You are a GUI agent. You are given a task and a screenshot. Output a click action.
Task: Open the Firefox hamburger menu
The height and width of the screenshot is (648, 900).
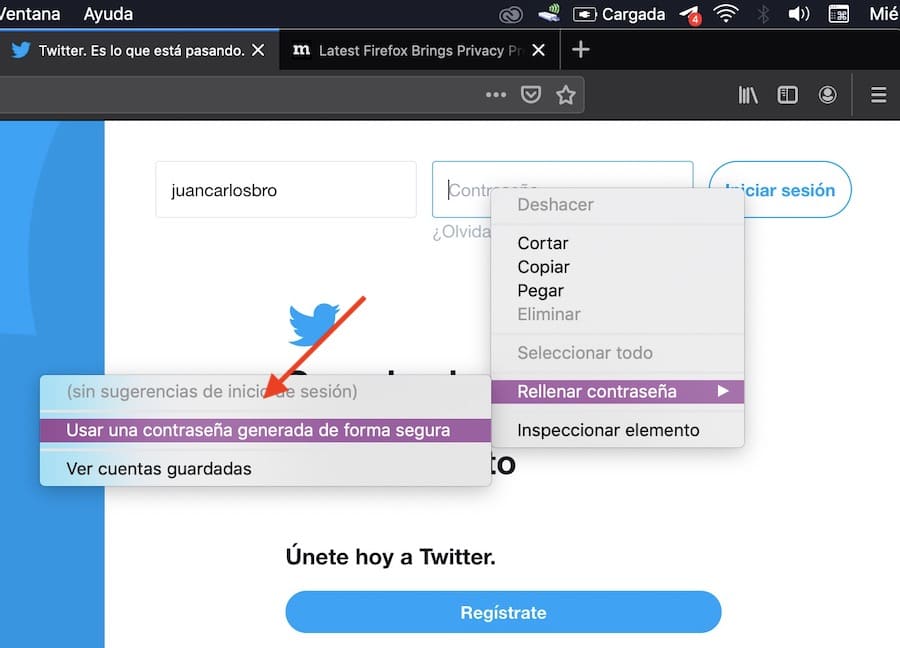878,95
